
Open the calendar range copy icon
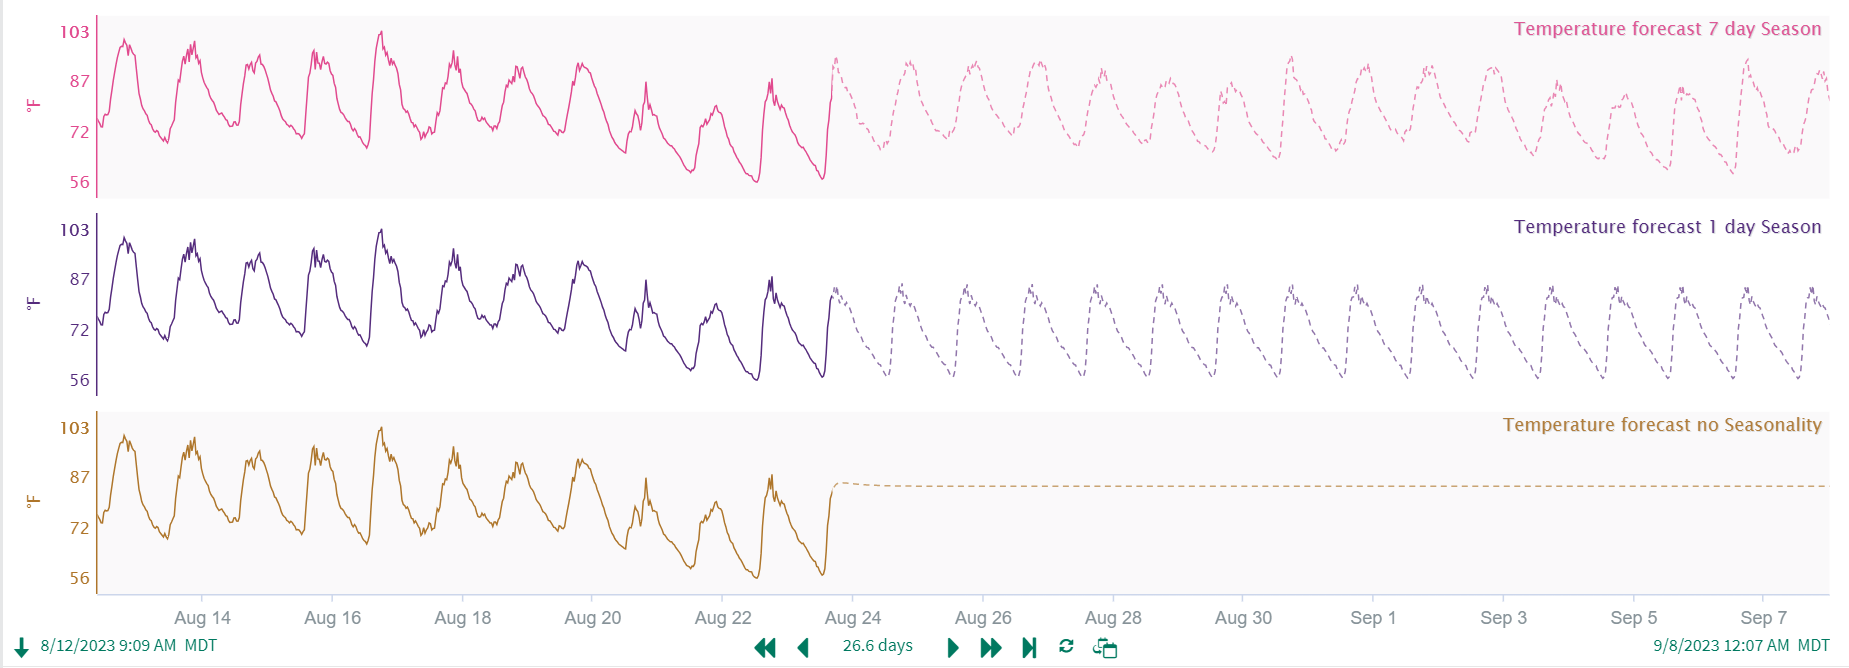(x=1105, y=648)
